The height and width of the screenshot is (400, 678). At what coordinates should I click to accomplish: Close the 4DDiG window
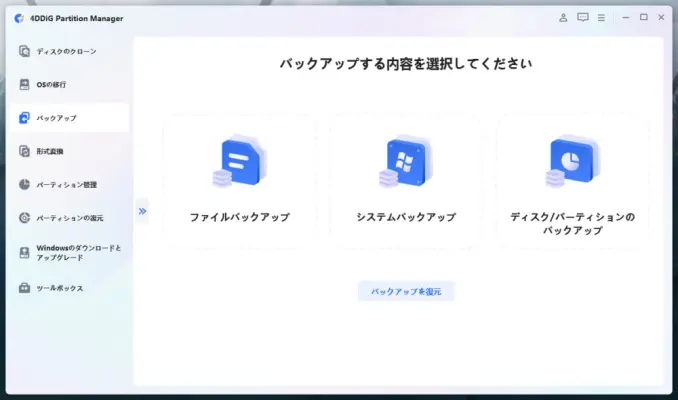[x=661, y=17]
